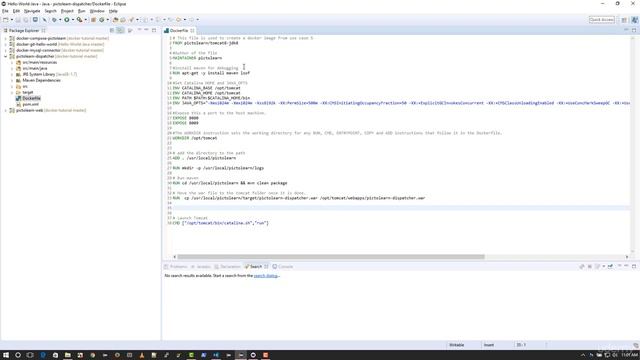Open the Task View taskbar icon

(30, 355)
